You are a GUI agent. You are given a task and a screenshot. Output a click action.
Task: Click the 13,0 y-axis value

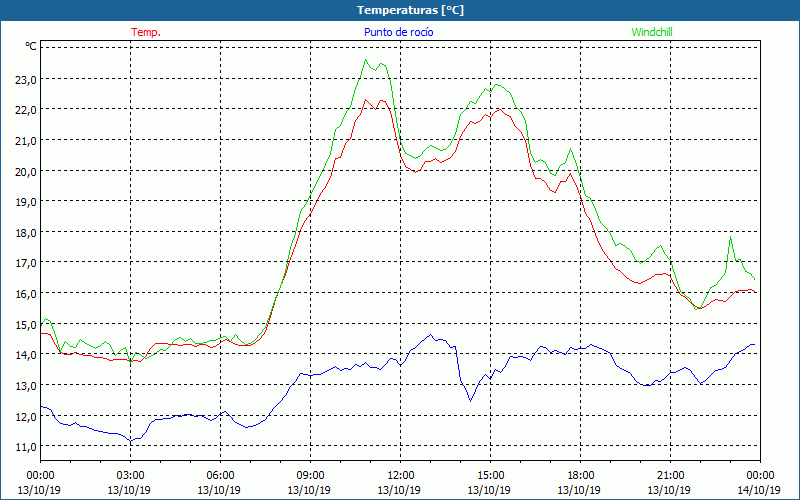coord(26,385)
